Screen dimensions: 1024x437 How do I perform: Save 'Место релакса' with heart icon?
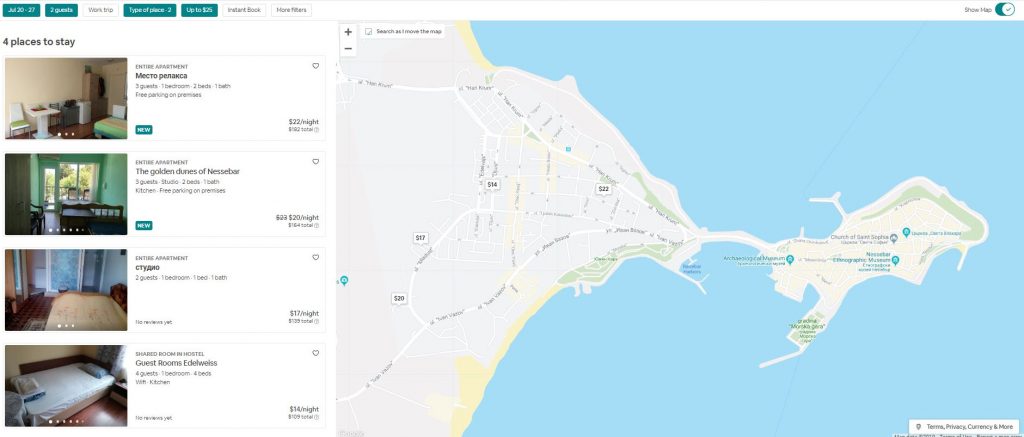point(316,66)
